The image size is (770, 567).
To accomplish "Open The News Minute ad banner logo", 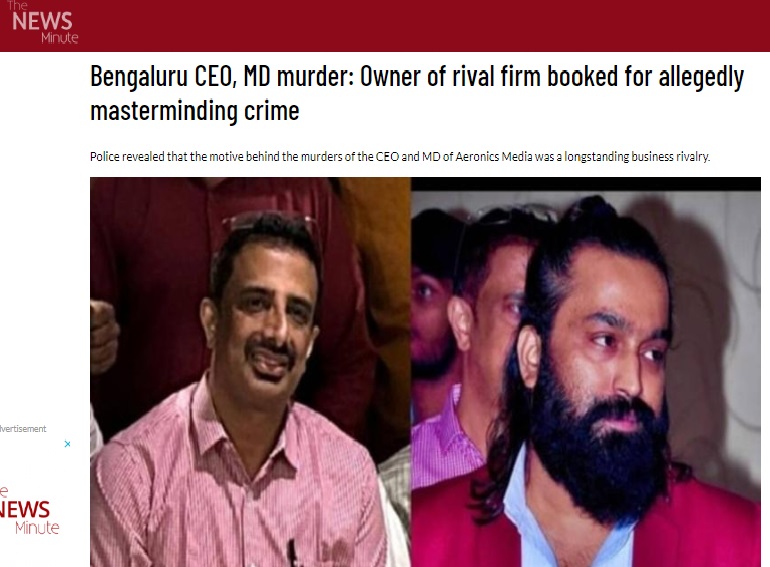I will [x=29, y=511].
